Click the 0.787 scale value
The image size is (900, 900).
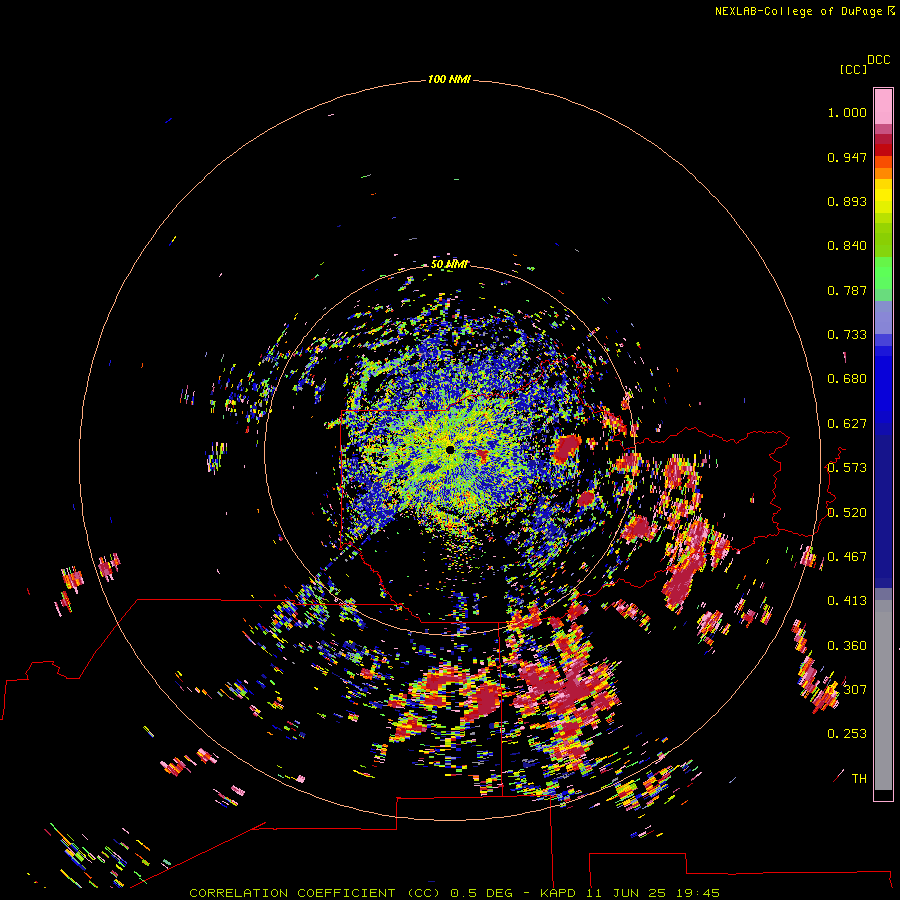click(847, 290)
